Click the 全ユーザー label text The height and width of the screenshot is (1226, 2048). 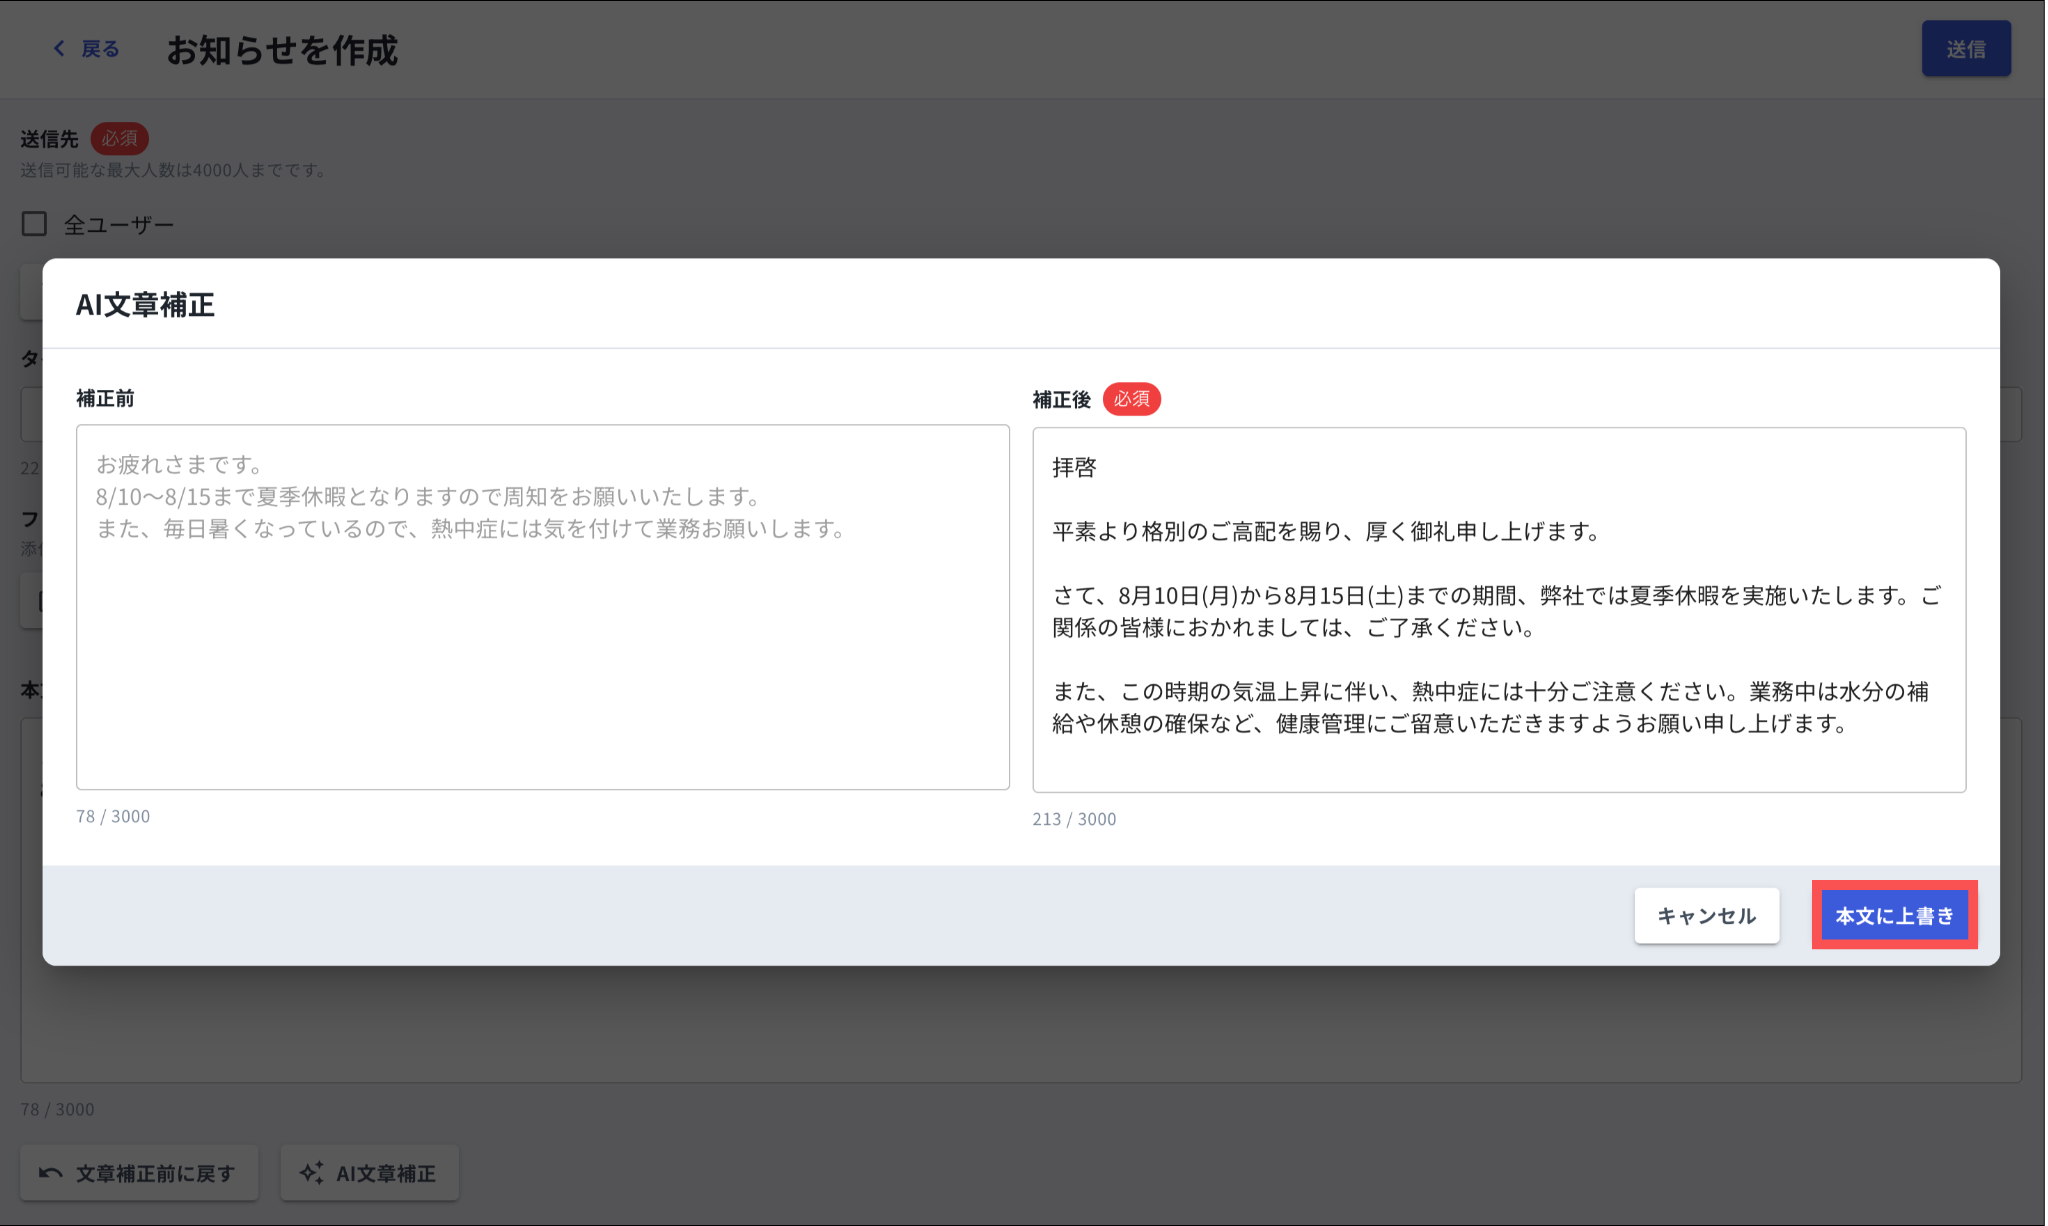[119, 225]
